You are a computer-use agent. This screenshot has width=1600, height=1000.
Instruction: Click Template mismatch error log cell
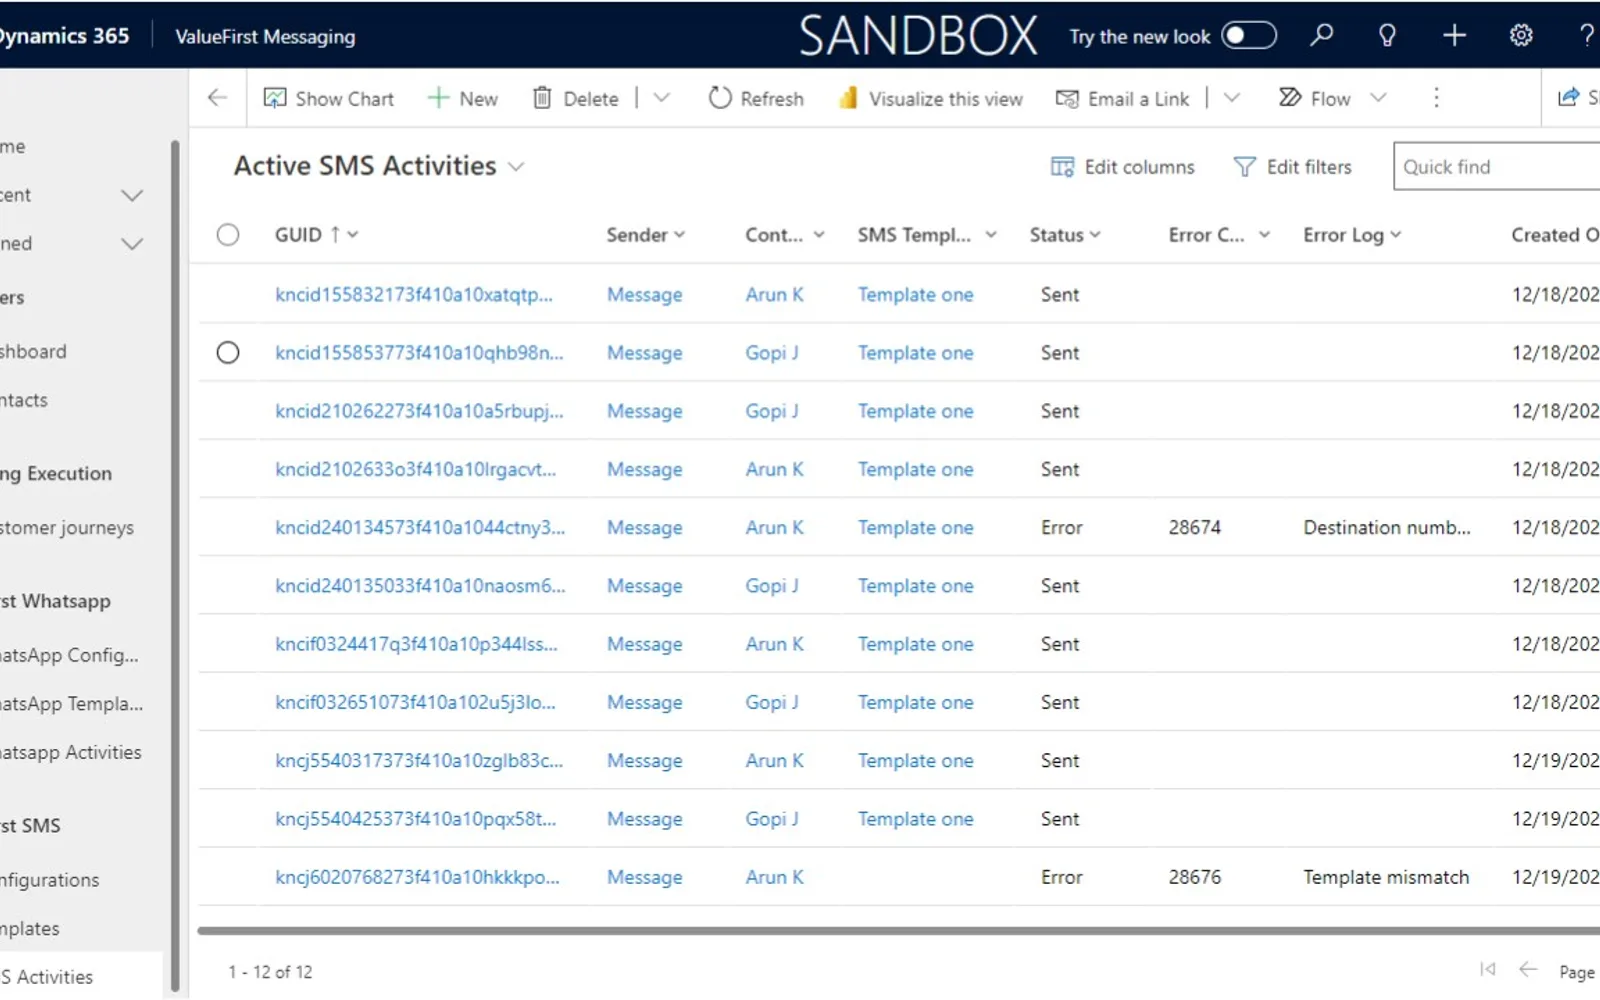coord(1386,877)
